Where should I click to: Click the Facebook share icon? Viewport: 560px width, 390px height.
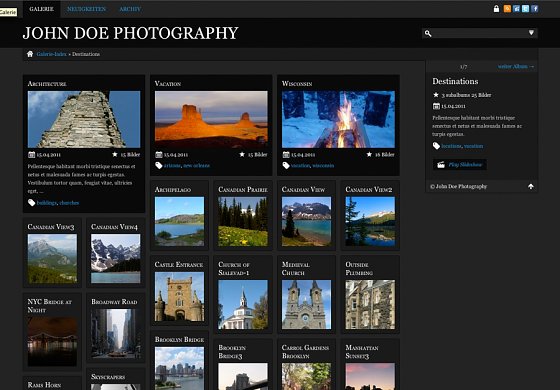pos(534,9)
